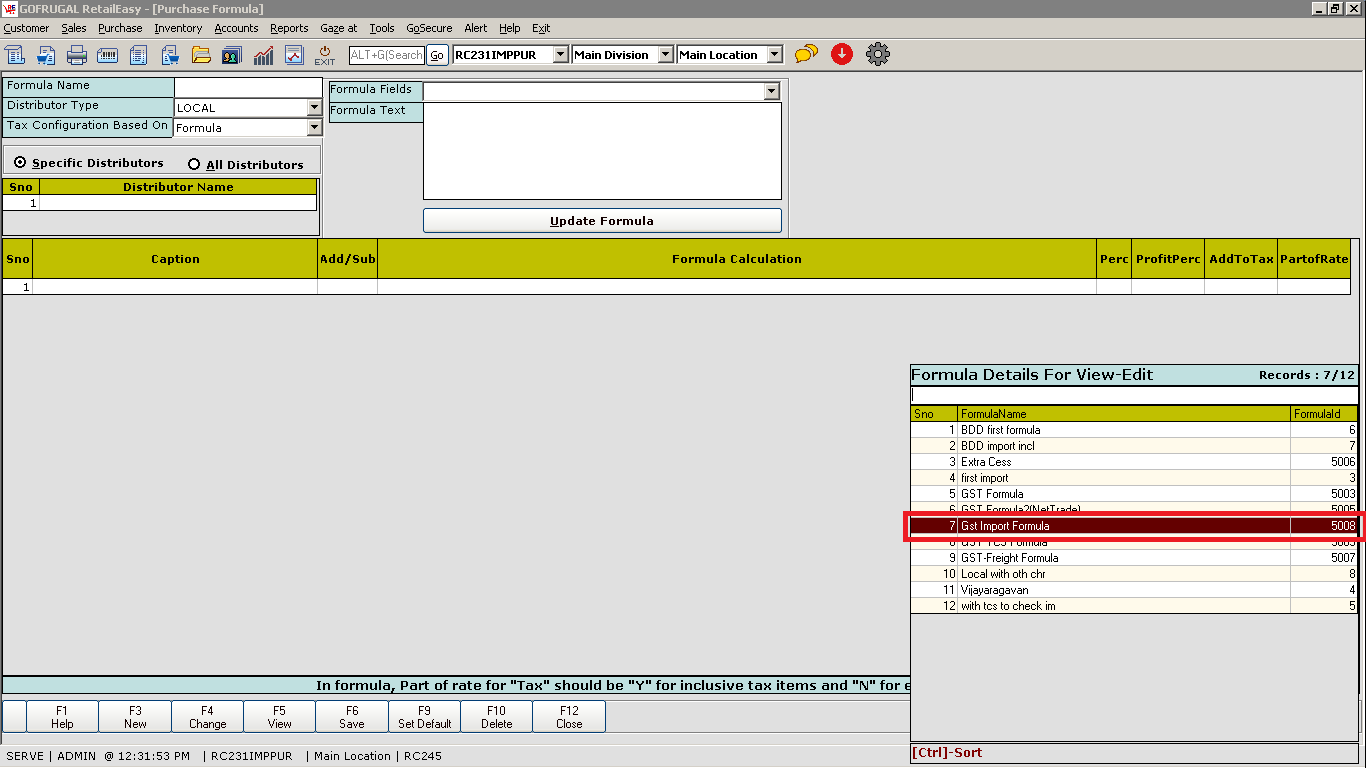This screenshot has width=1366, height=768.
Task: Open the purchase document with cart icon
Action: (170, 55)
